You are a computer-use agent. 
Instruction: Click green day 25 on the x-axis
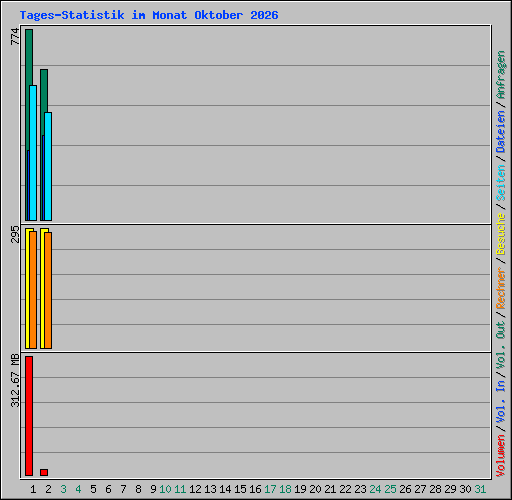click(390, 489)
